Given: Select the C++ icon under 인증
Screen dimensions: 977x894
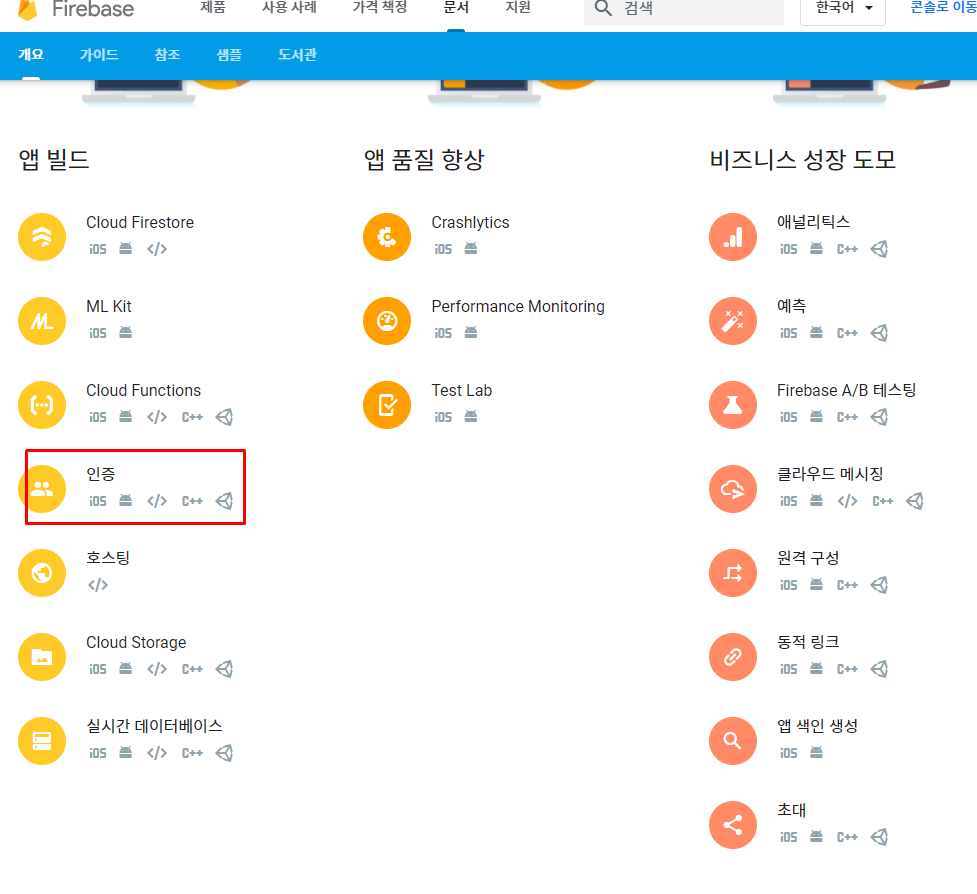Looking at the screenshot, I should tap(193, 501).
